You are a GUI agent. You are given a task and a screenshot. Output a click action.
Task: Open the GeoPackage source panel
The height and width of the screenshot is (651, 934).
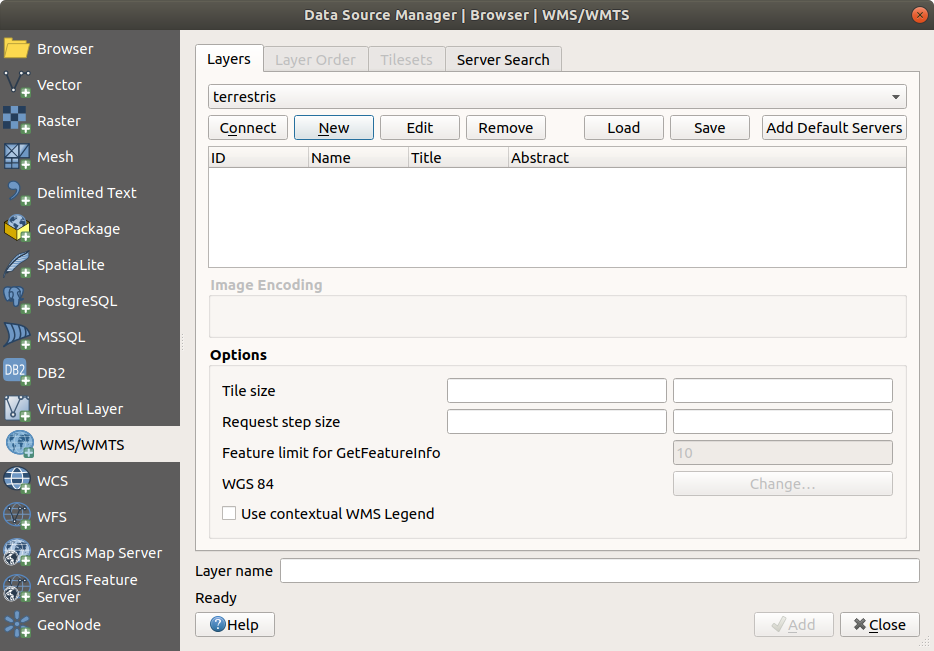click(x=78, y=229)
